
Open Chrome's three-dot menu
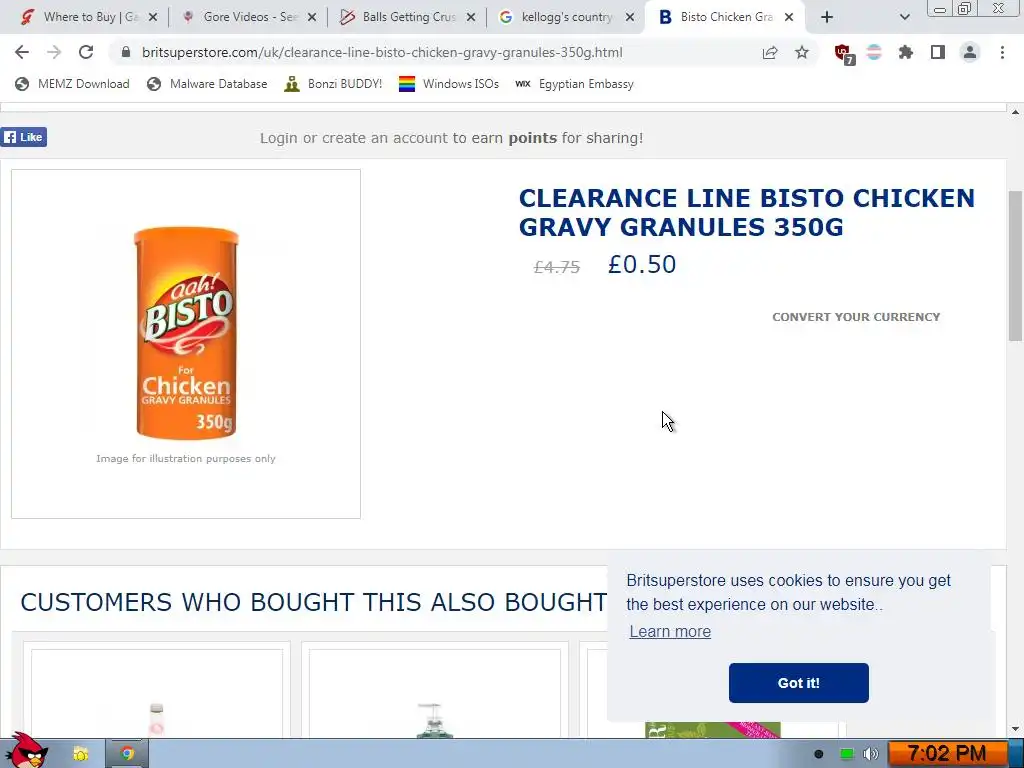[x=1002, y=52]
